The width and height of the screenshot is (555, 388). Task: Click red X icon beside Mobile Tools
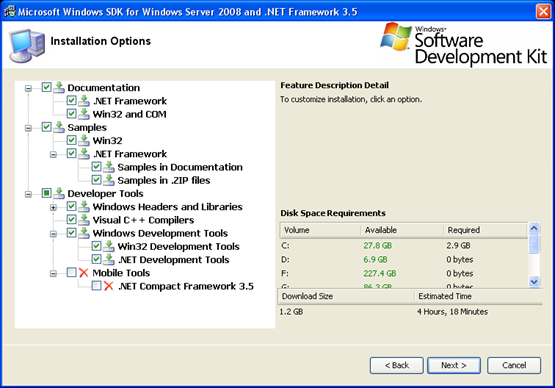point(84,273)
